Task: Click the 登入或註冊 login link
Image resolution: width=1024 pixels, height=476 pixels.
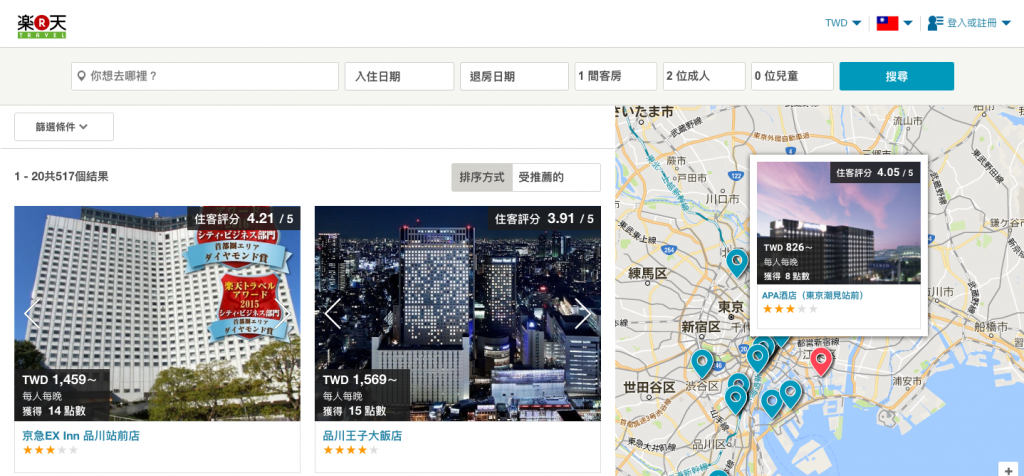Action: click(x=972, y=23)
